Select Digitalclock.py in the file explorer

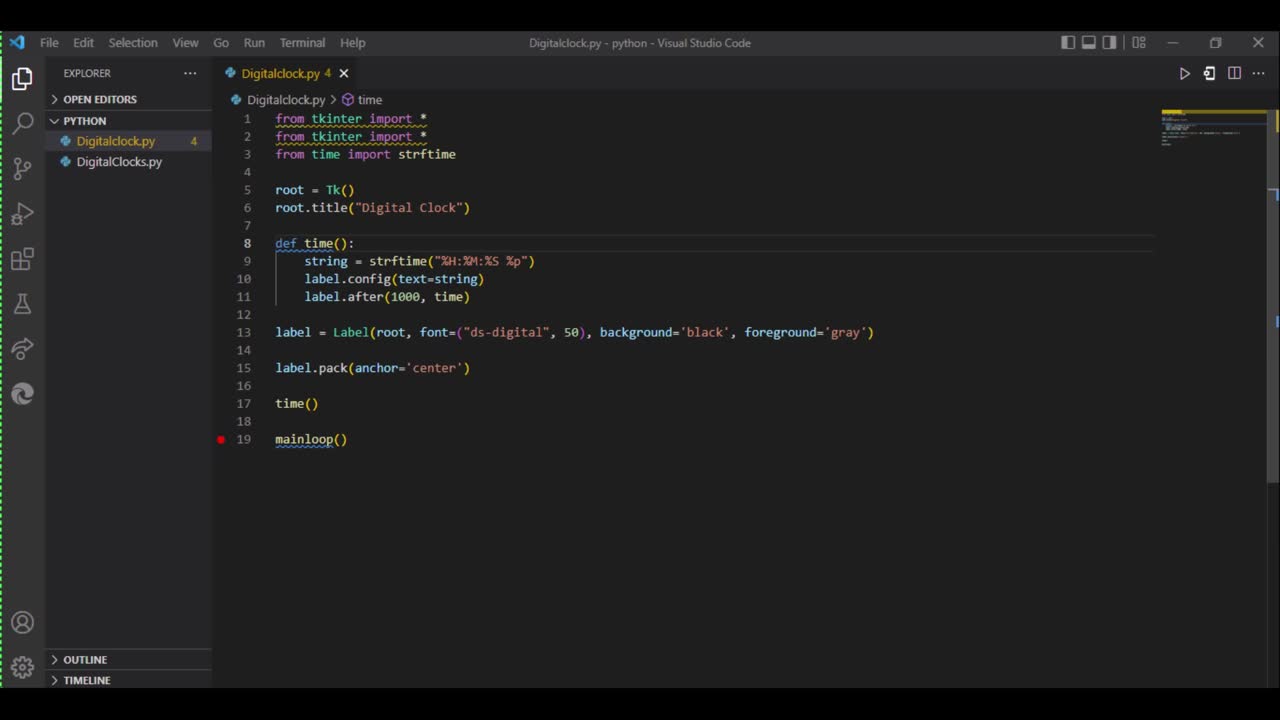131,141
